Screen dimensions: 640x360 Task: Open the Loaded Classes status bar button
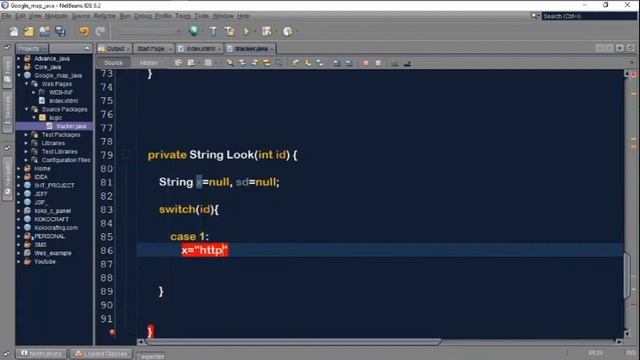(x=101, y=353)
